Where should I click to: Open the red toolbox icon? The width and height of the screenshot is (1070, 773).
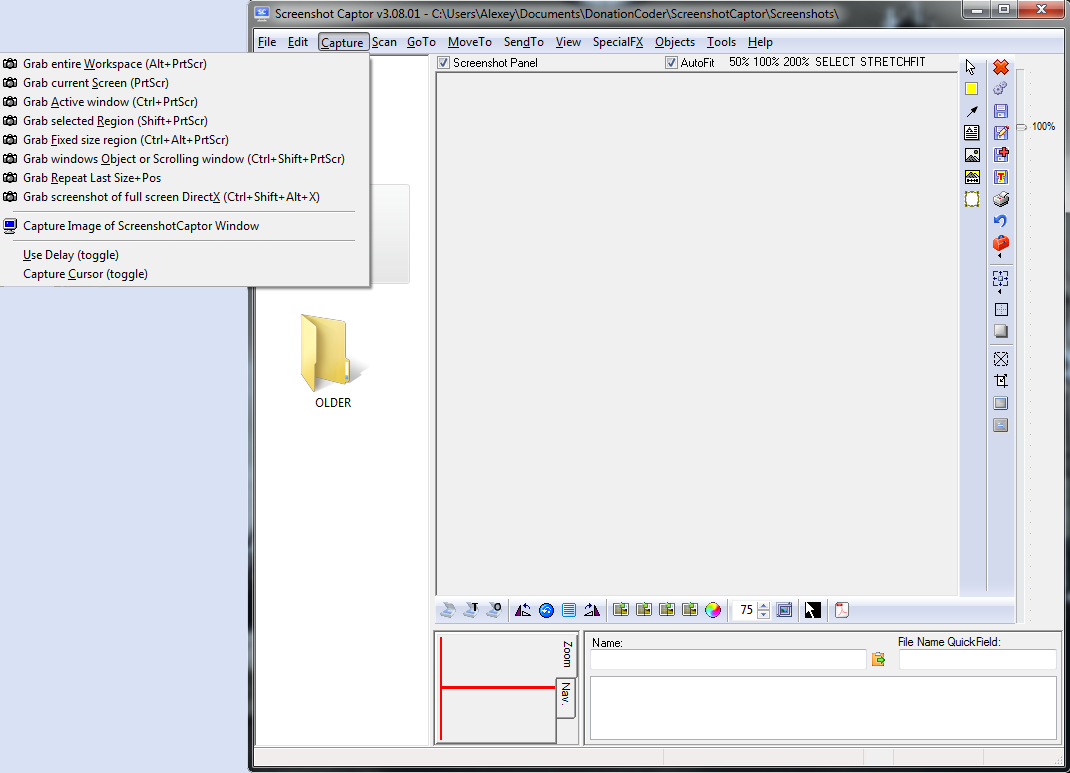[x=1001, y=243]
